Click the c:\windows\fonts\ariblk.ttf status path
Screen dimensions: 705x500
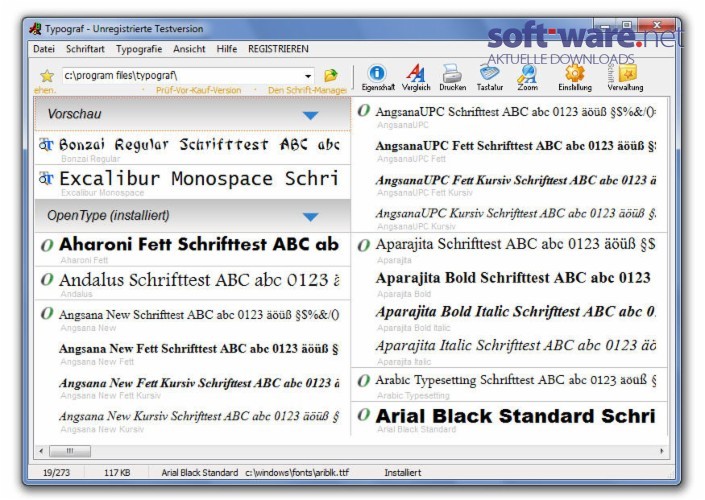pyautogui.click(x=297, y=473)
